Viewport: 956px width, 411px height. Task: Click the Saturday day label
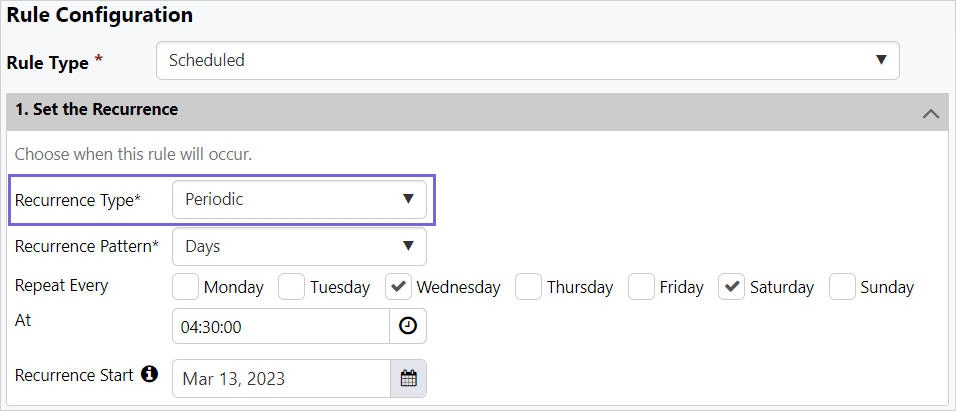782,288
